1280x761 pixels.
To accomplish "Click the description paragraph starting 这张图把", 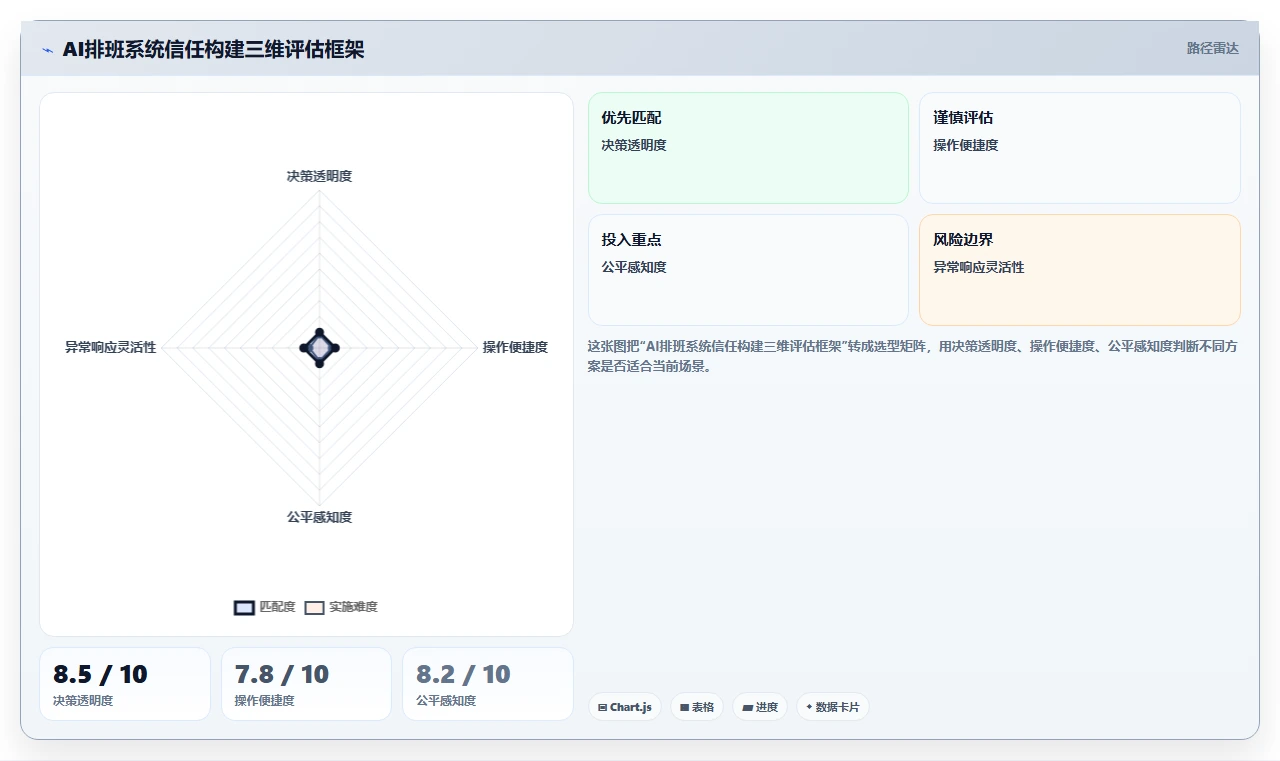I will [x=914, y=356].
